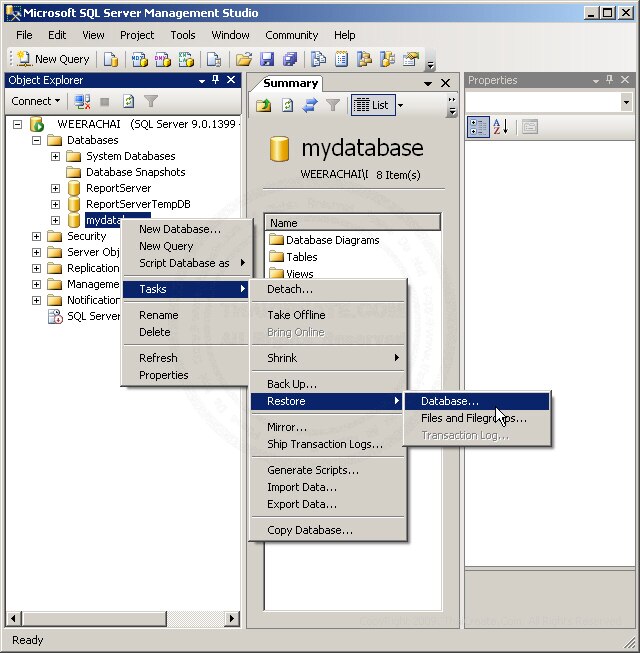Open the Properties object combo box
The height and width of the screenshot is (653, 640).
(x=550, y=102)
